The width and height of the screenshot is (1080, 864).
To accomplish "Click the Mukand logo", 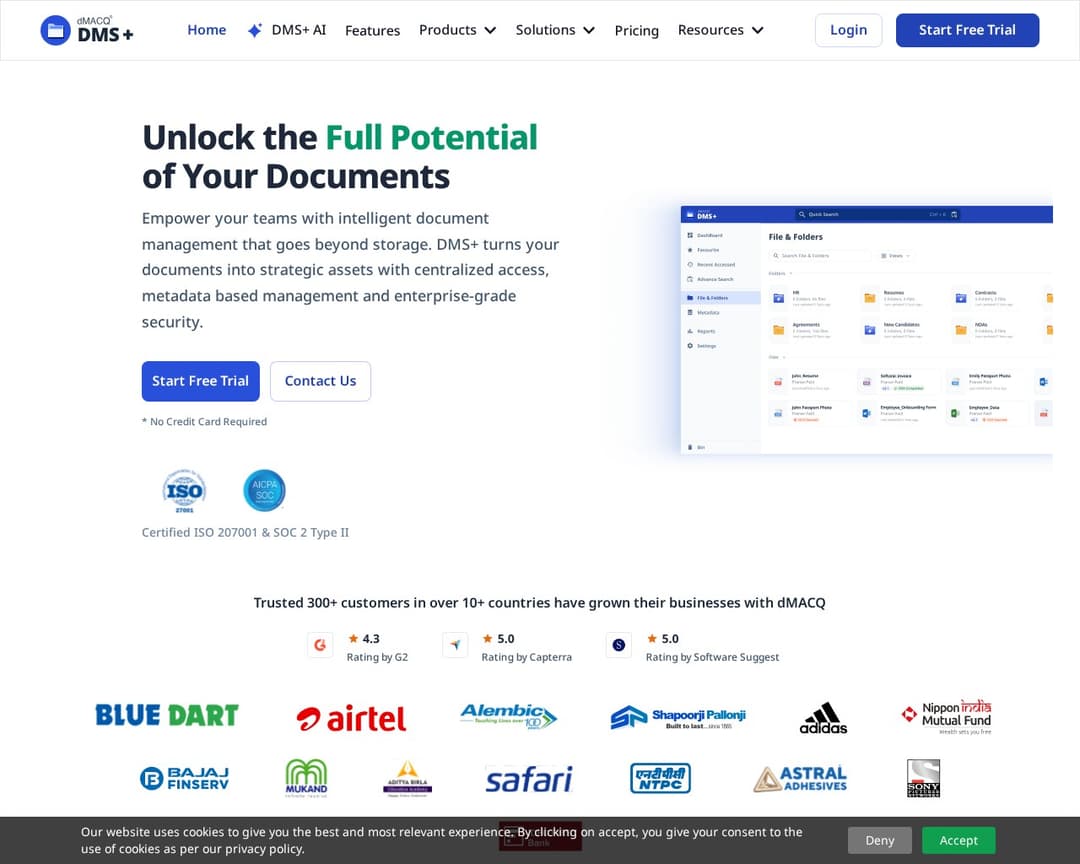I will click(x=307, y=779).
